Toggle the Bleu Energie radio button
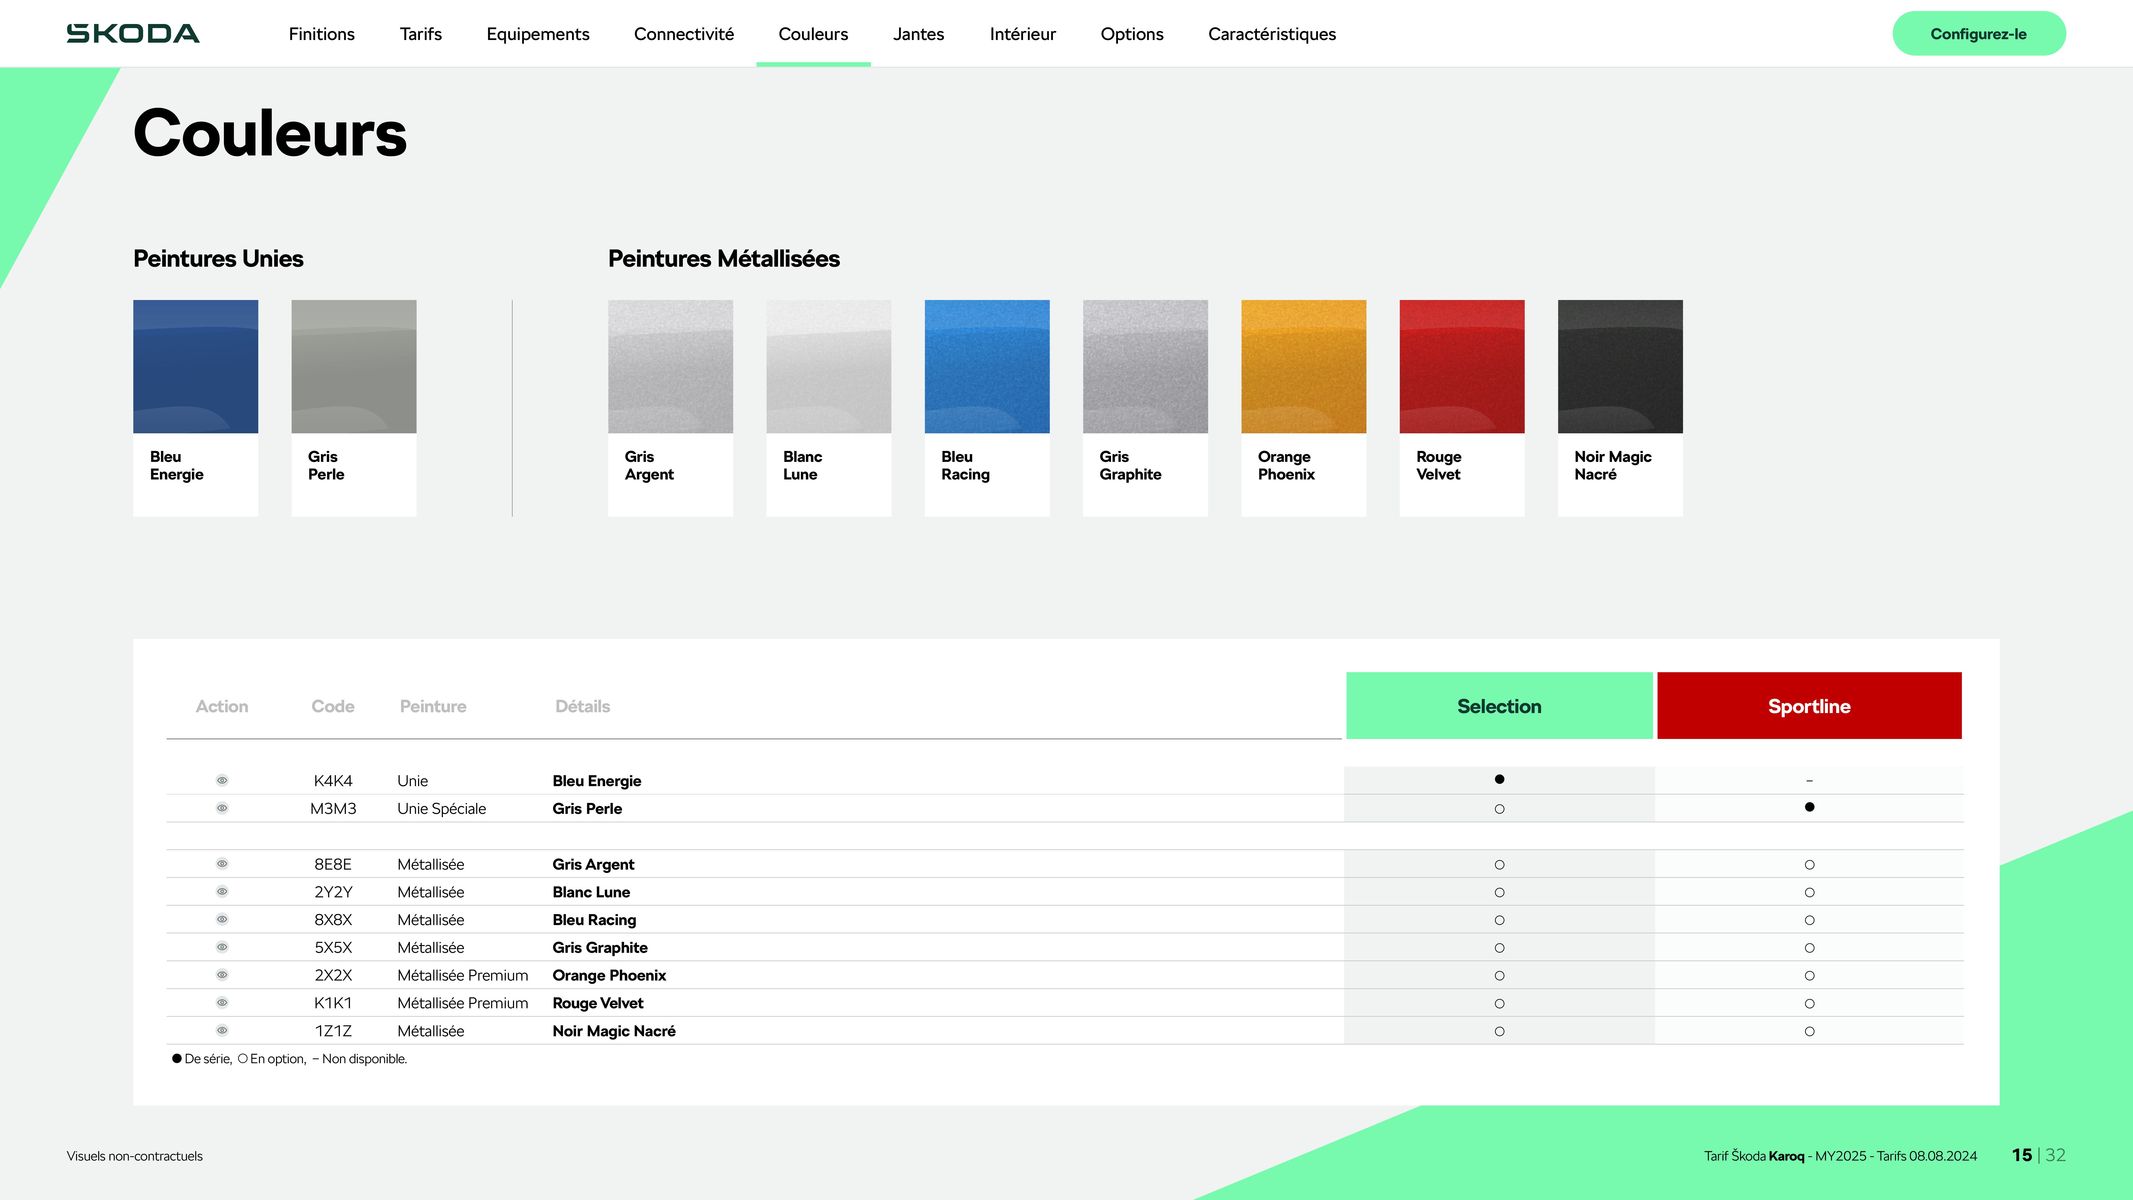The height and width of the screenshot is (1200, 2133). click(1497, 779)
